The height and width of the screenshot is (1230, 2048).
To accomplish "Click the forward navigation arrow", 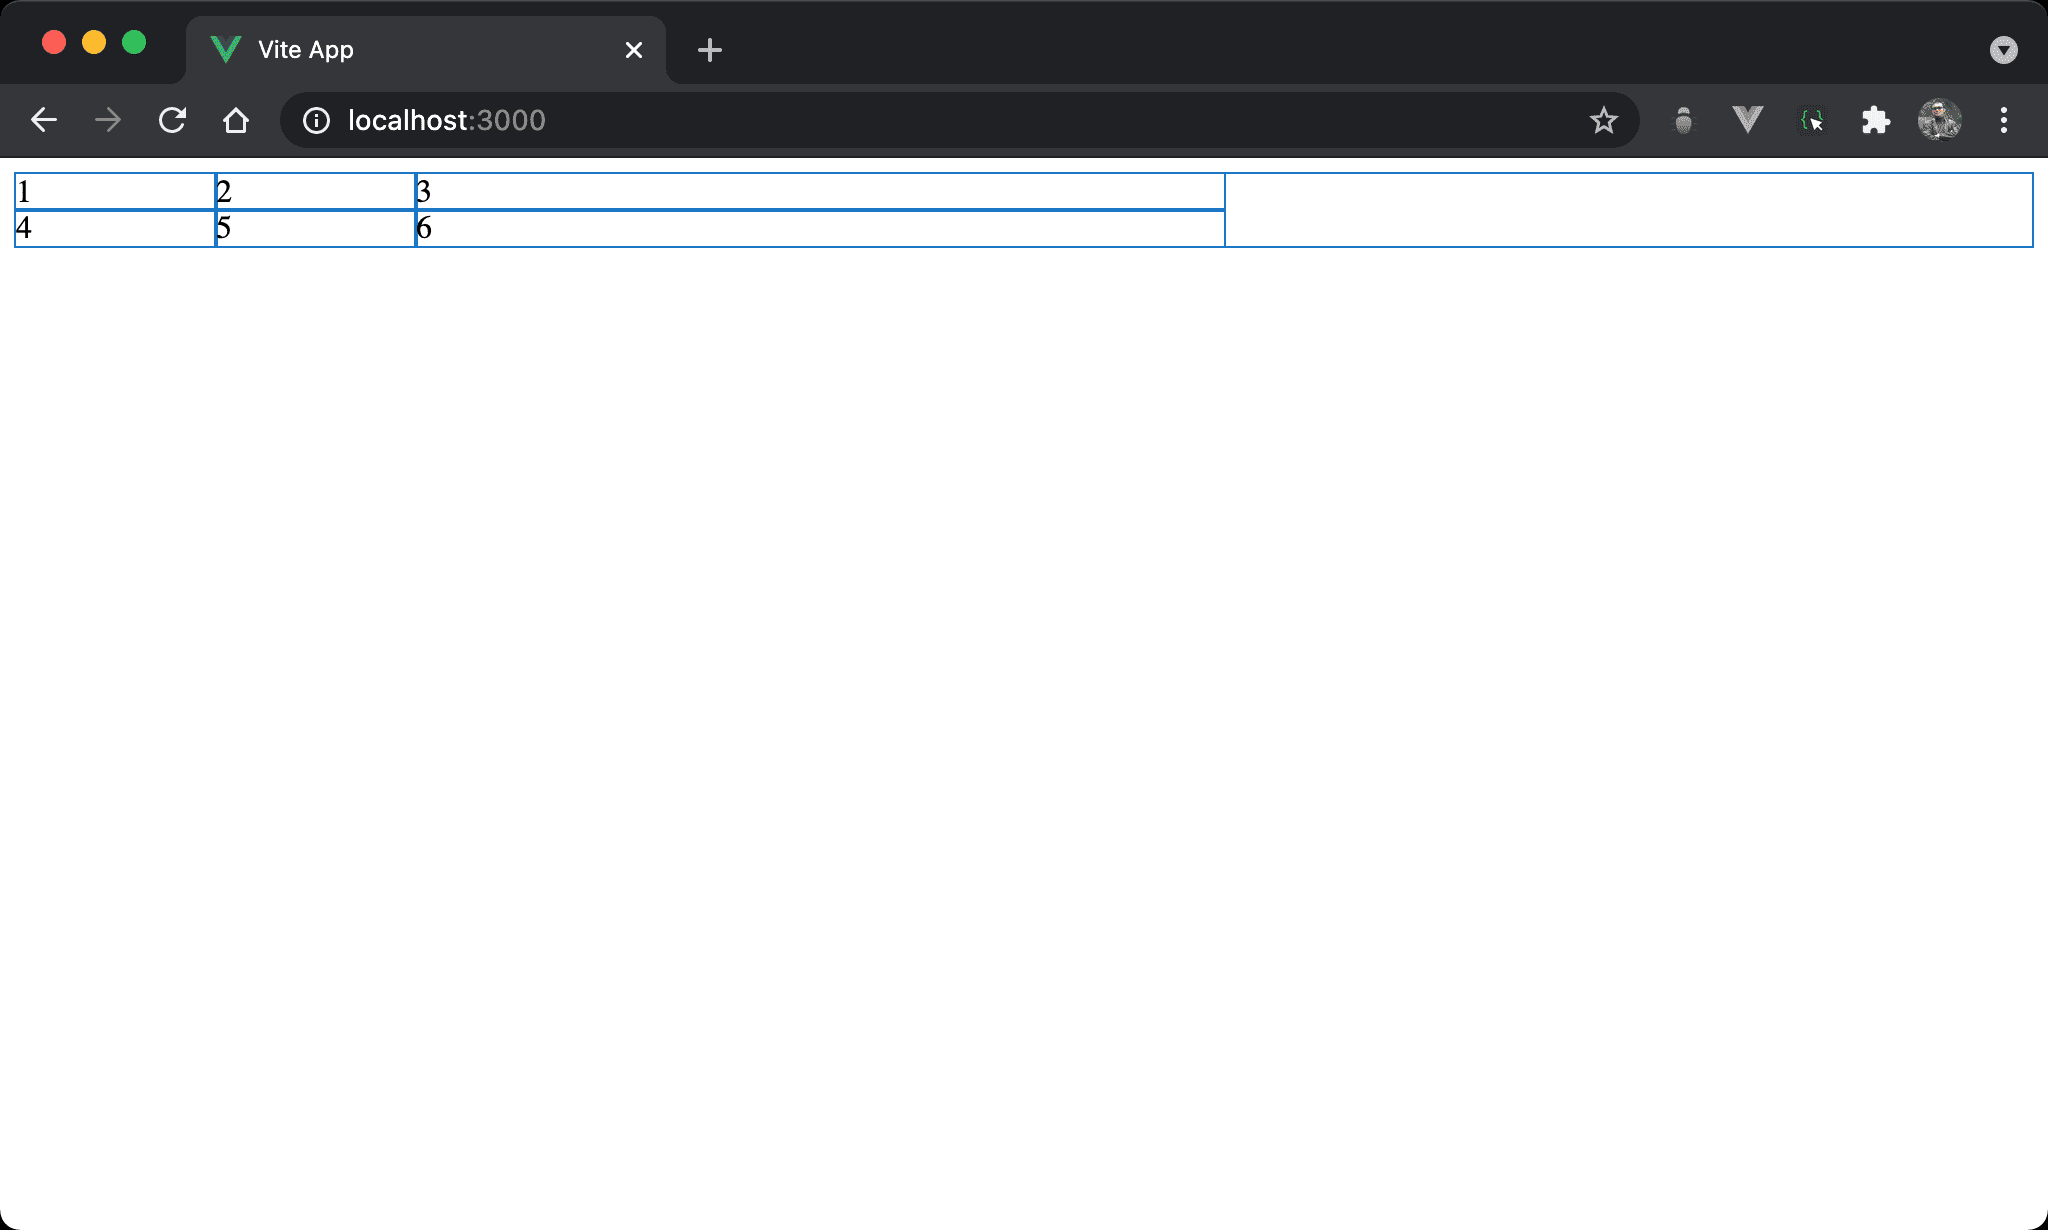I will coord(108,121).
